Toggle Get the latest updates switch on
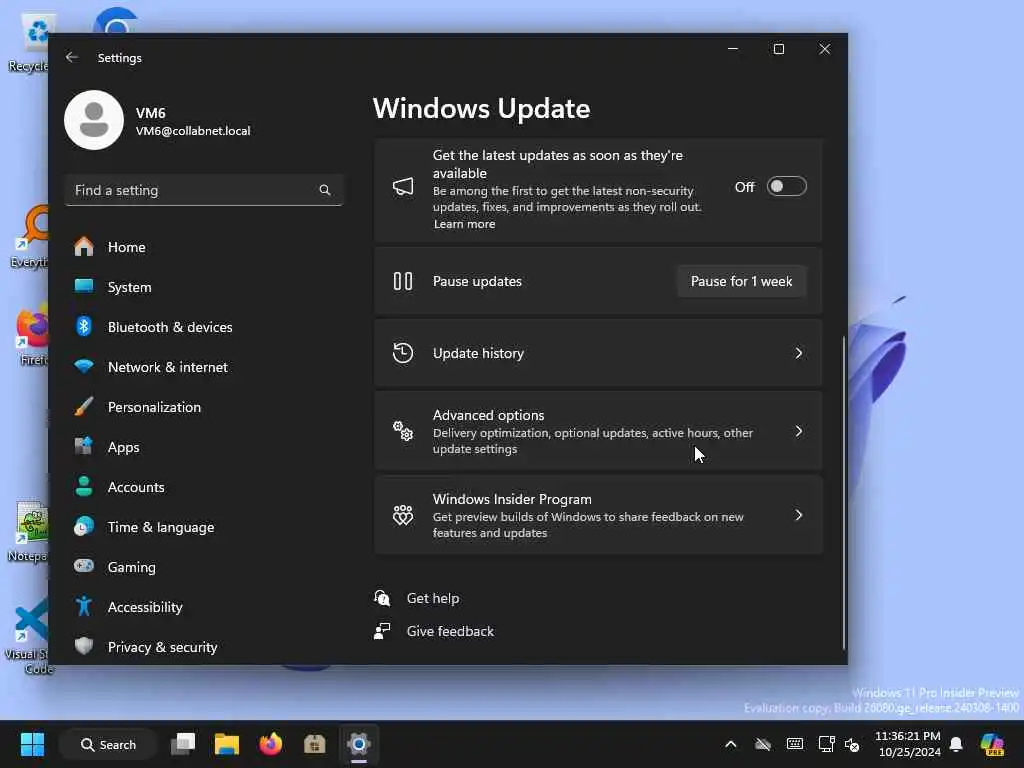This screenshot has width=1024, height=768. [x=786, y=187]
